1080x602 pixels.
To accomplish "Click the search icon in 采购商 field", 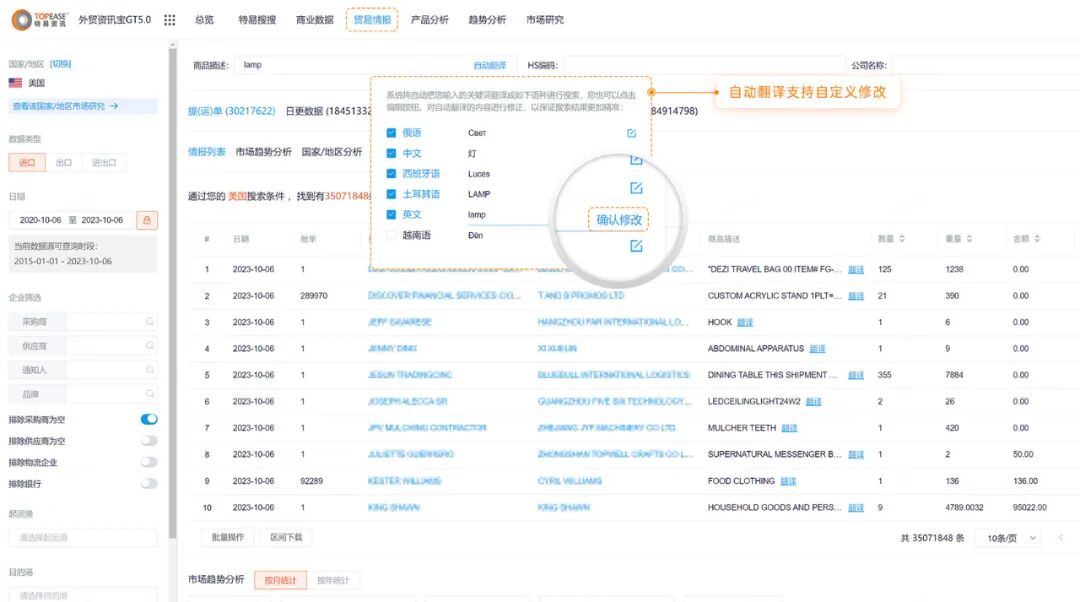I will point(149,322).
